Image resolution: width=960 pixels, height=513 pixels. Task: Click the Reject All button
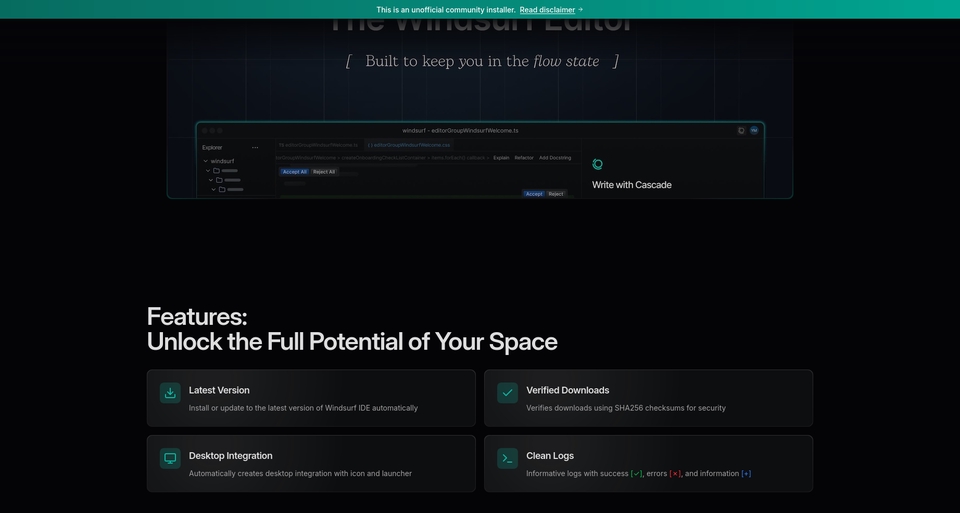324,172
